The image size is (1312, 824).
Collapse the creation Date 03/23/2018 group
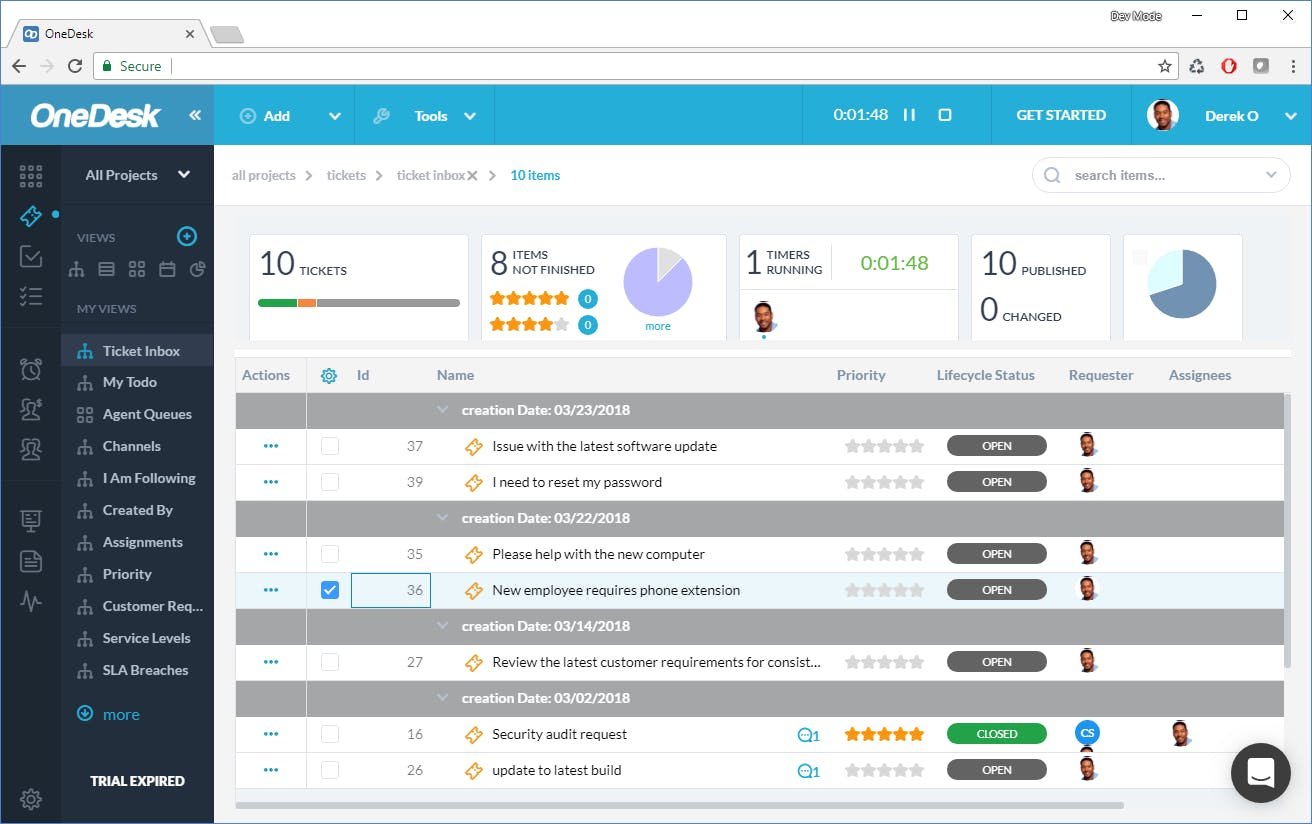click(x=443, y=410)
